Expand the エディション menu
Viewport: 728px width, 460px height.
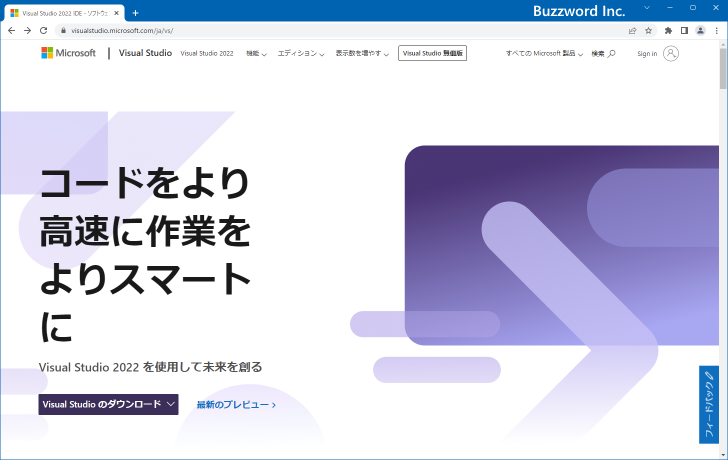pyautogui.click(x=301, y=53)
